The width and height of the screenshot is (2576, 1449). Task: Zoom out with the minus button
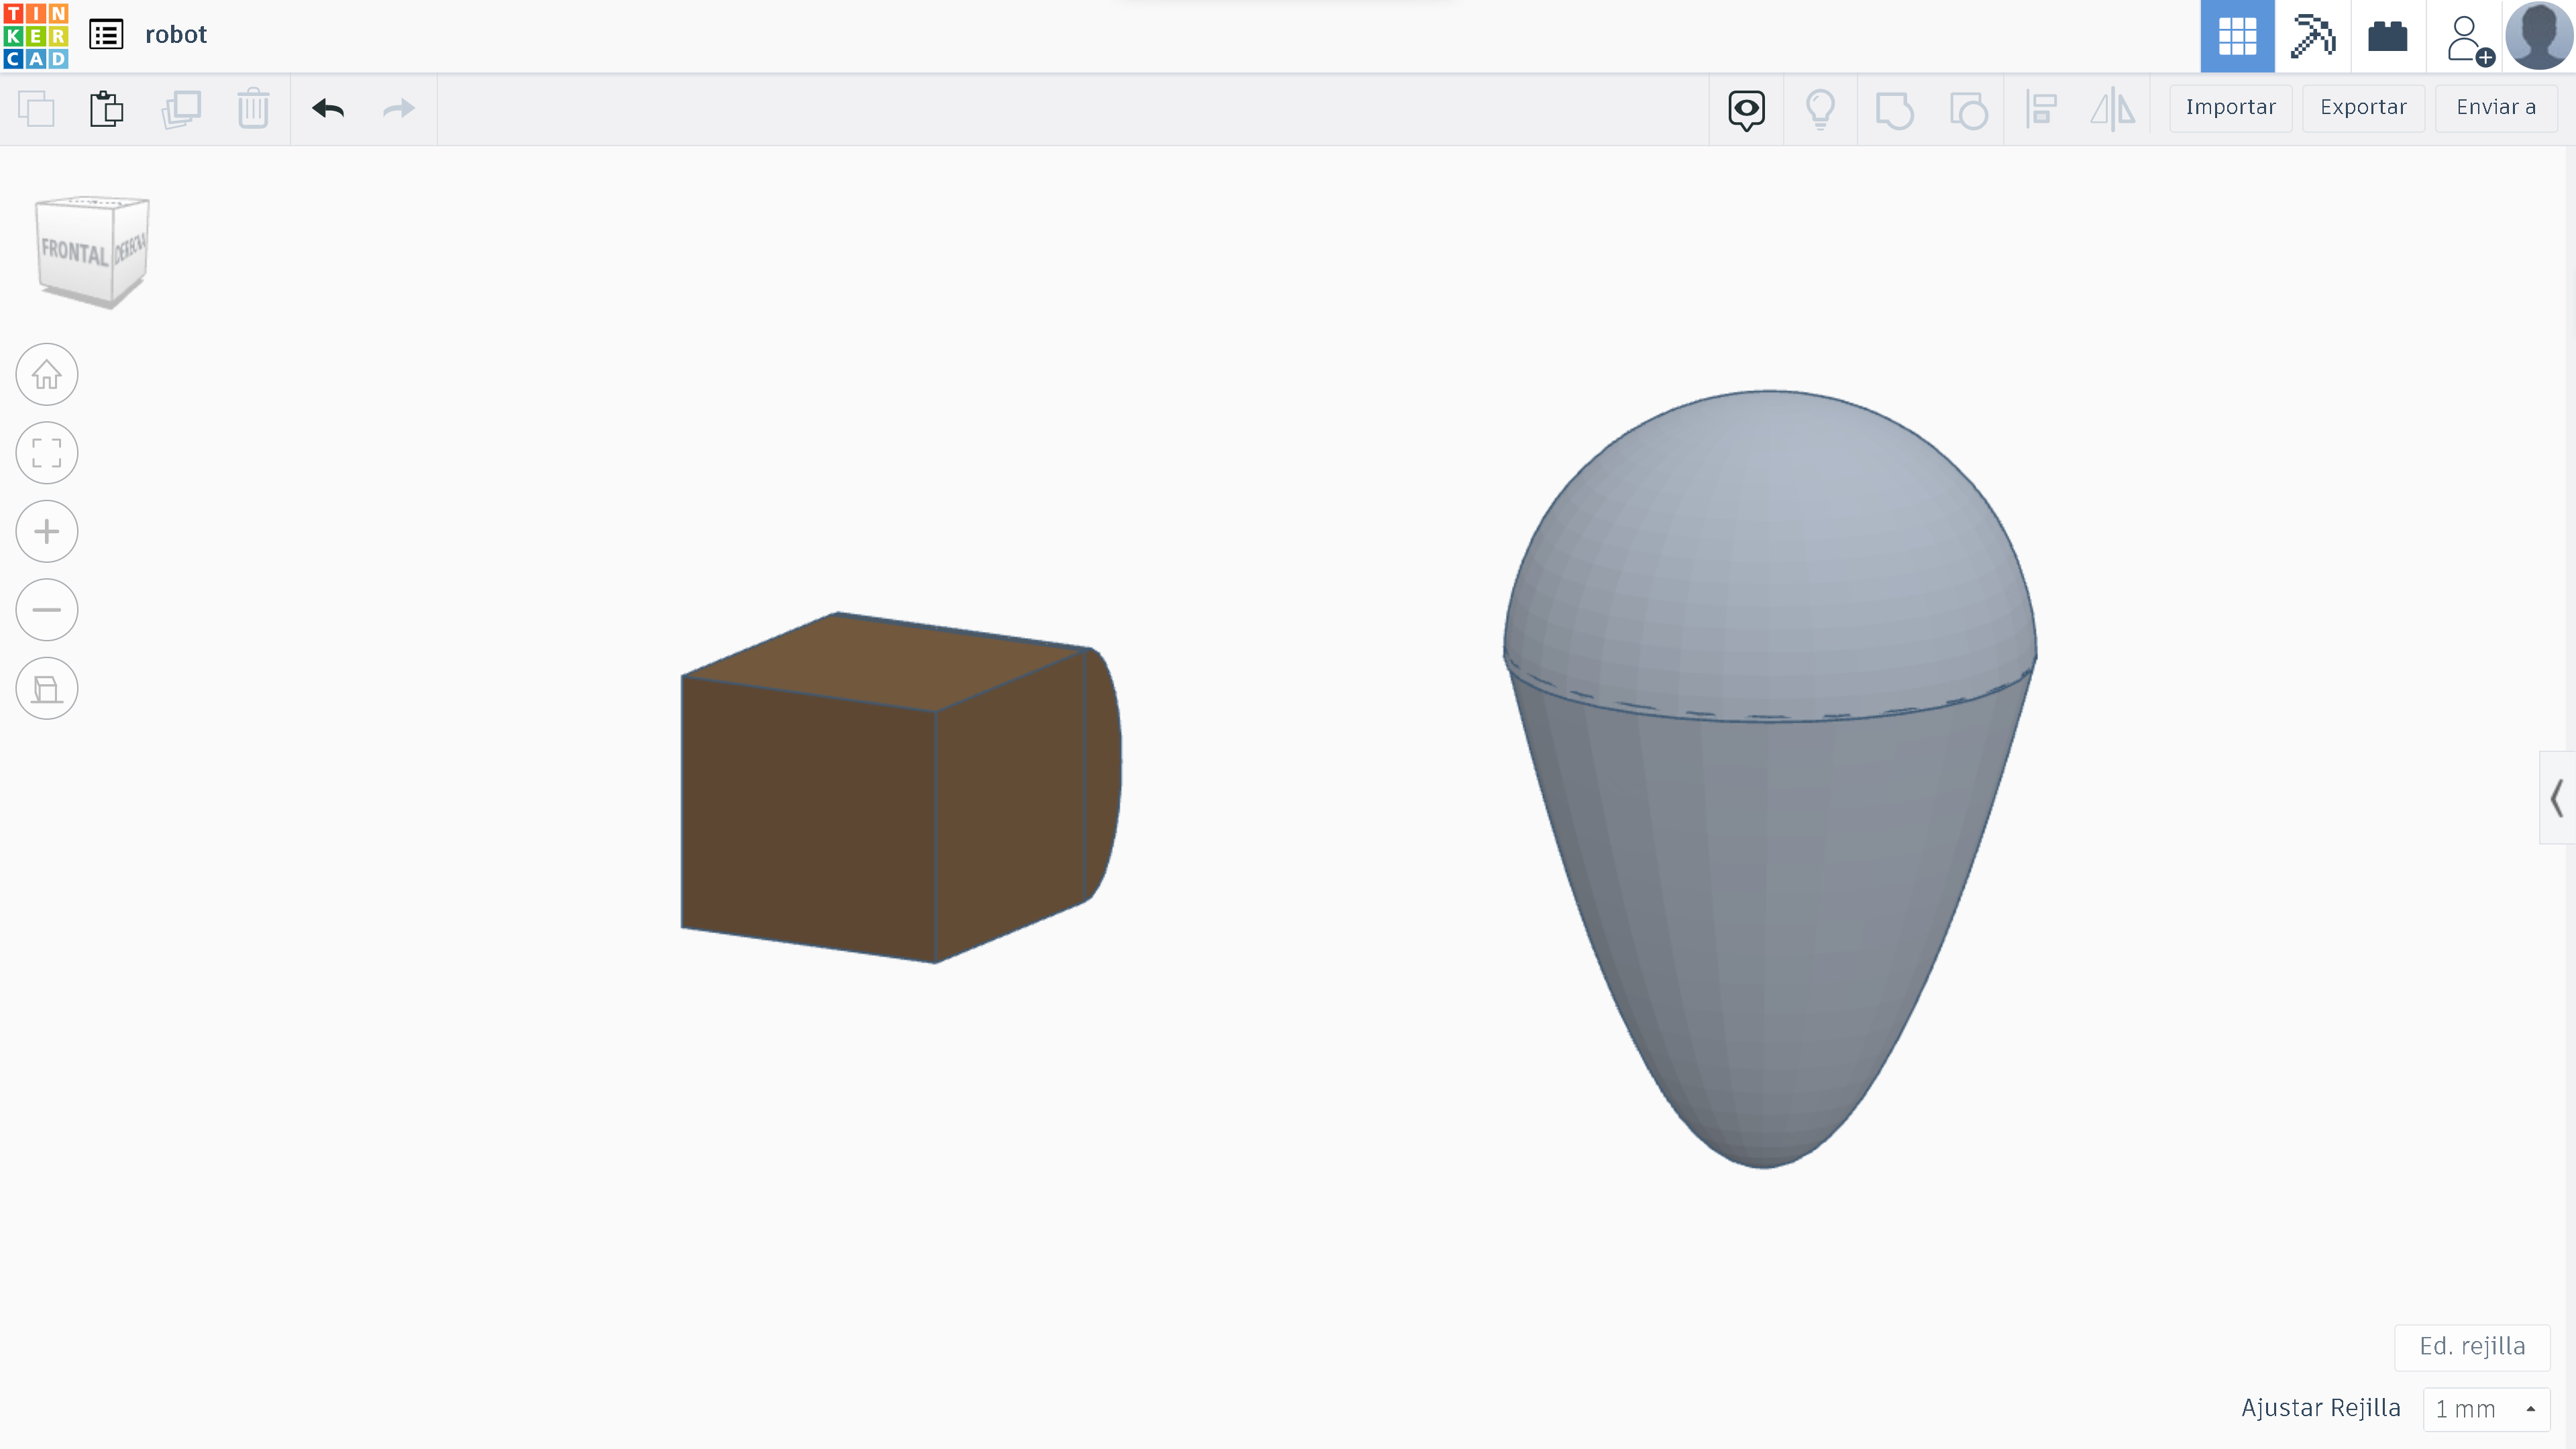tap(47, 610)
